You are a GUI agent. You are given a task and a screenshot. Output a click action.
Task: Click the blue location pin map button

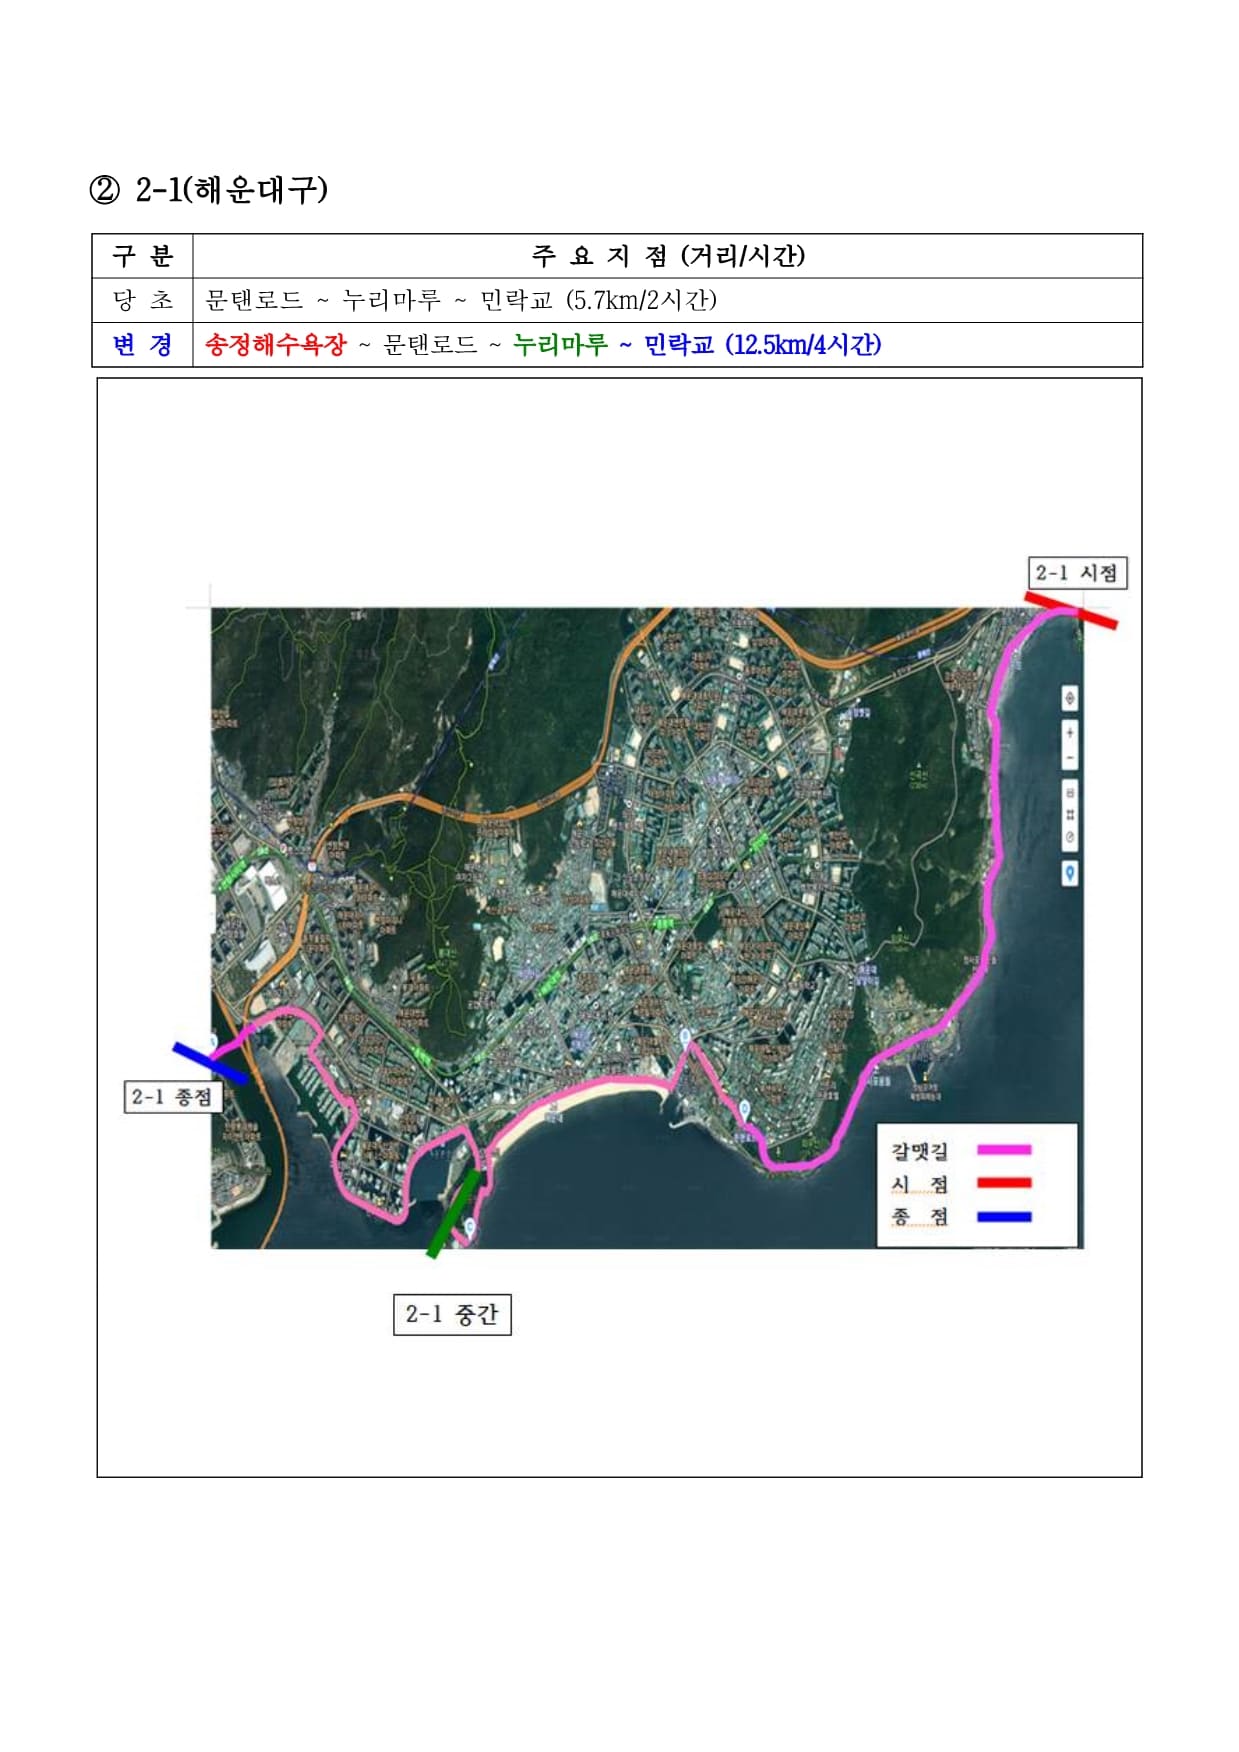tap(1069, 874)
